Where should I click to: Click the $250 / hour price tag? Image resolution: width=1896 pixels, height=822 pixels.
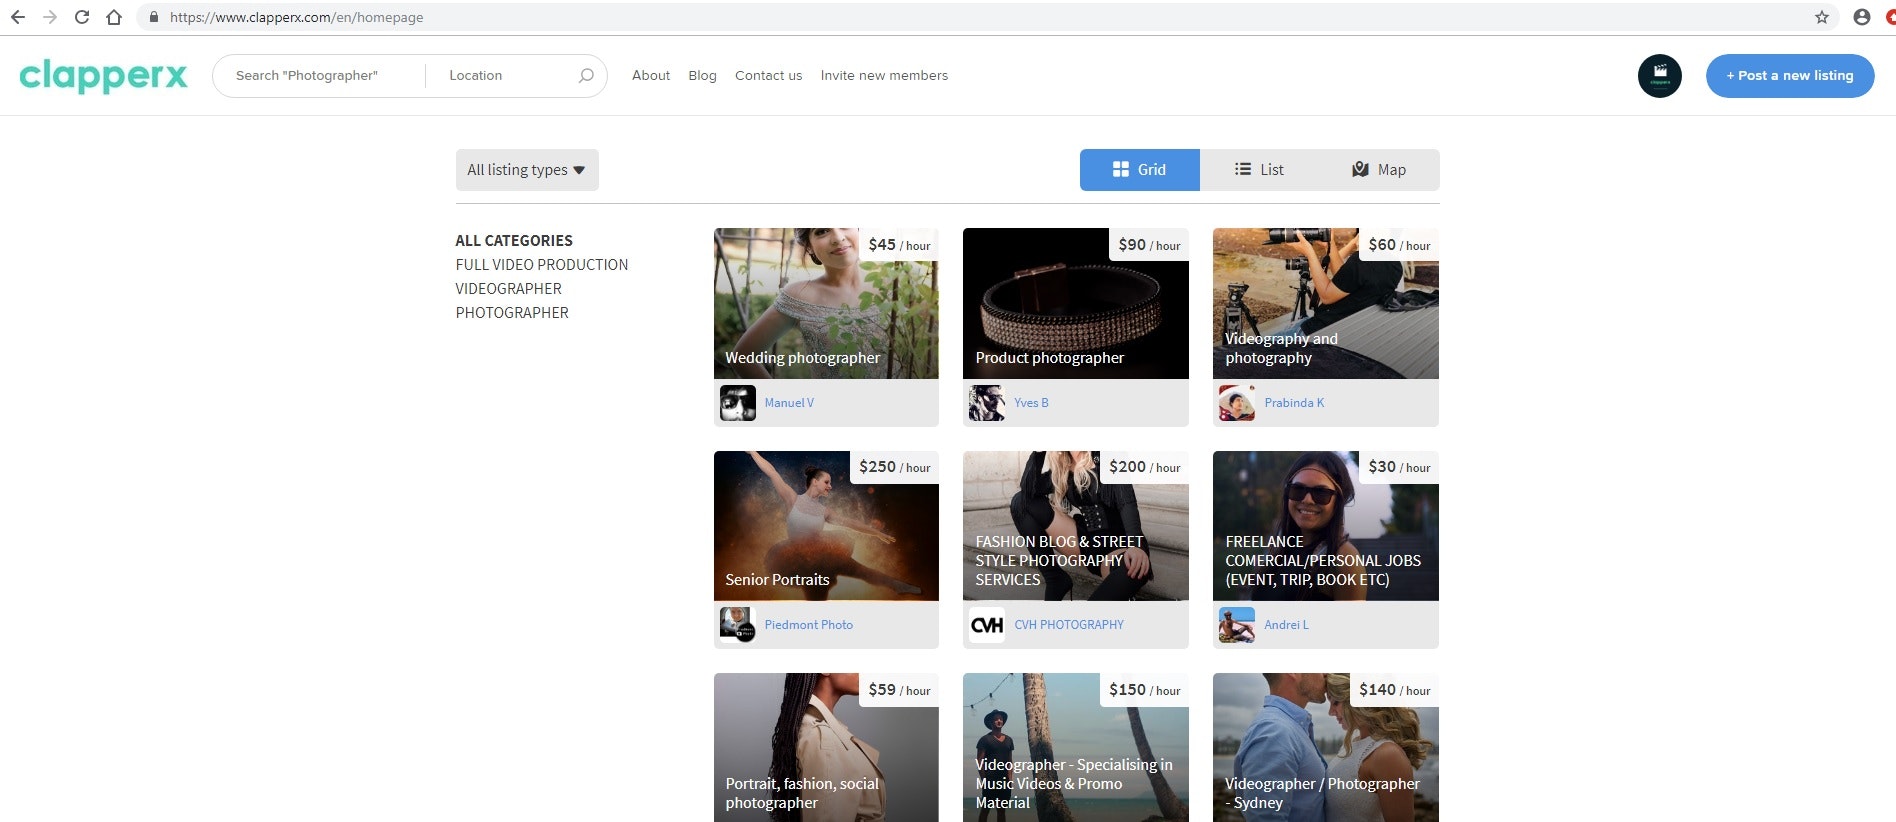(894, 467)
